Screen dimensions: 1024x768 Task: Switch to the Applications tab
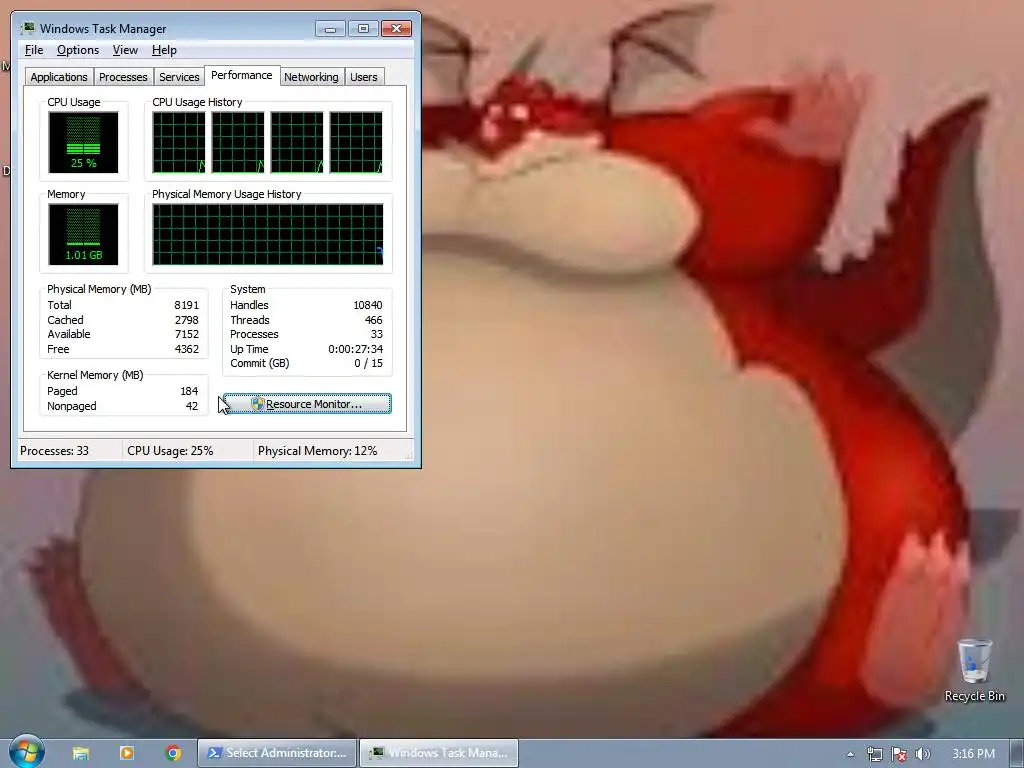[x=59, y=77]
